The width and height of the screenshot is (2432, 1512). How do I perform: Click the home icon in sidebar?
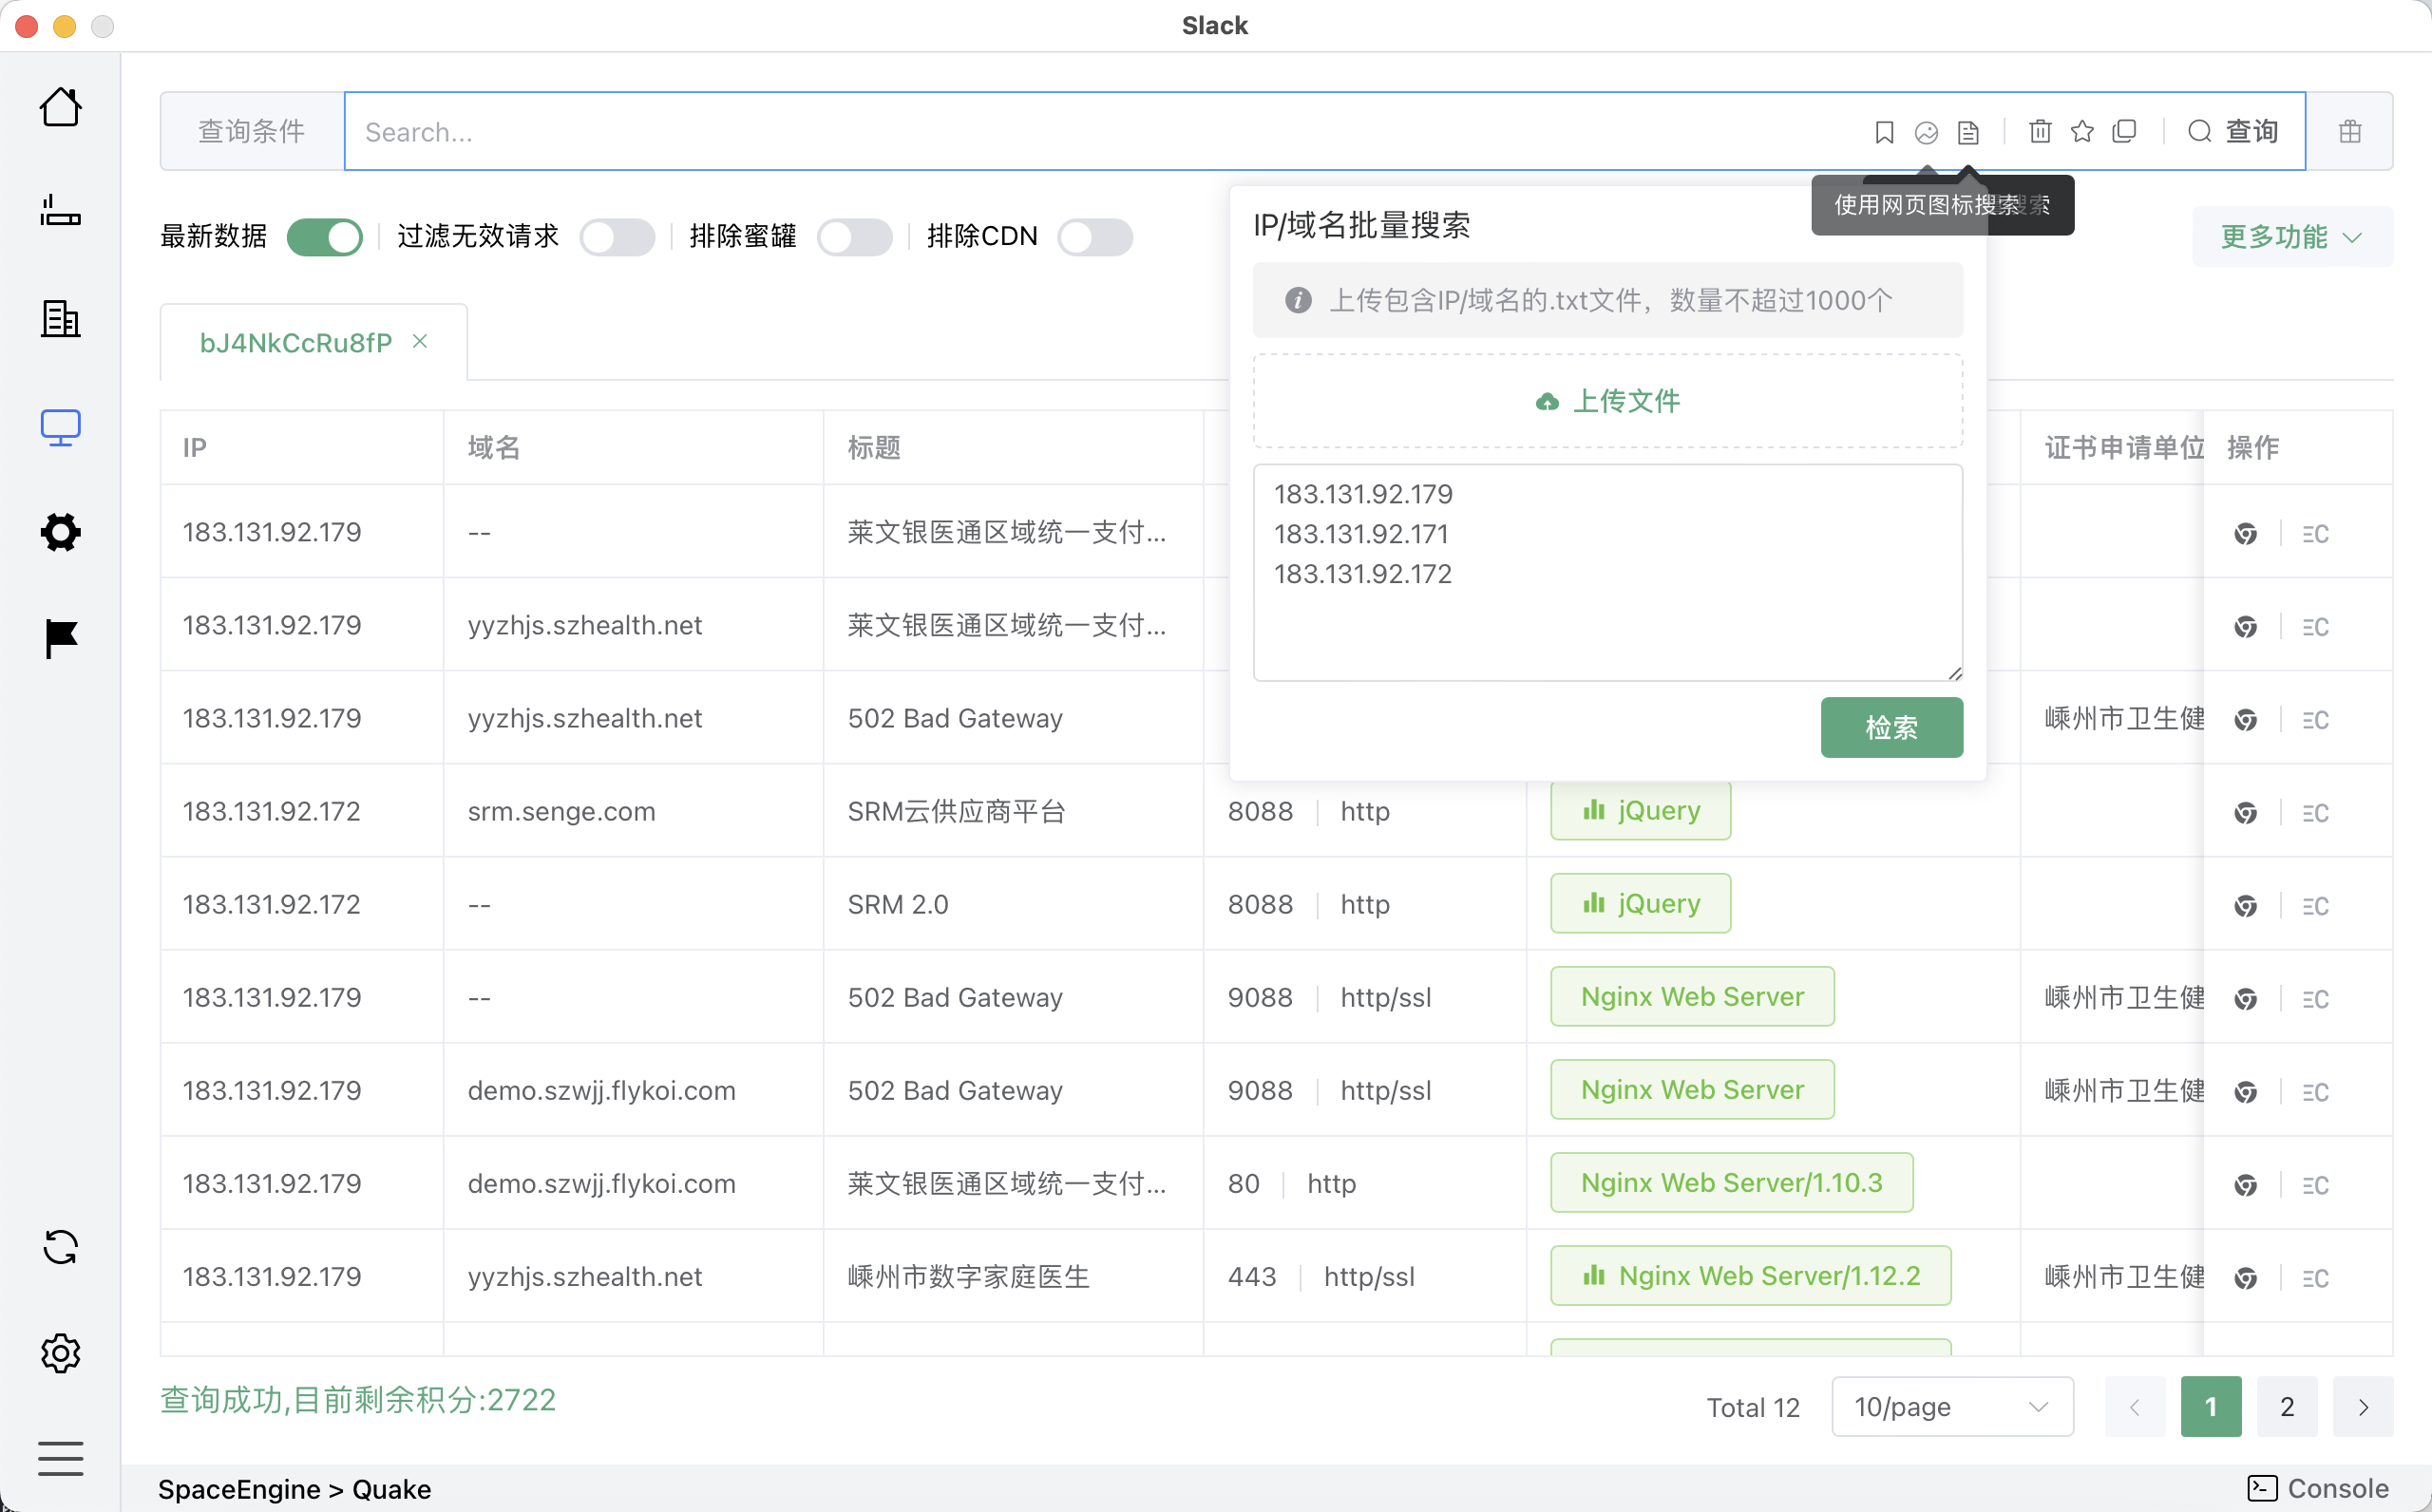coord(60,107)
